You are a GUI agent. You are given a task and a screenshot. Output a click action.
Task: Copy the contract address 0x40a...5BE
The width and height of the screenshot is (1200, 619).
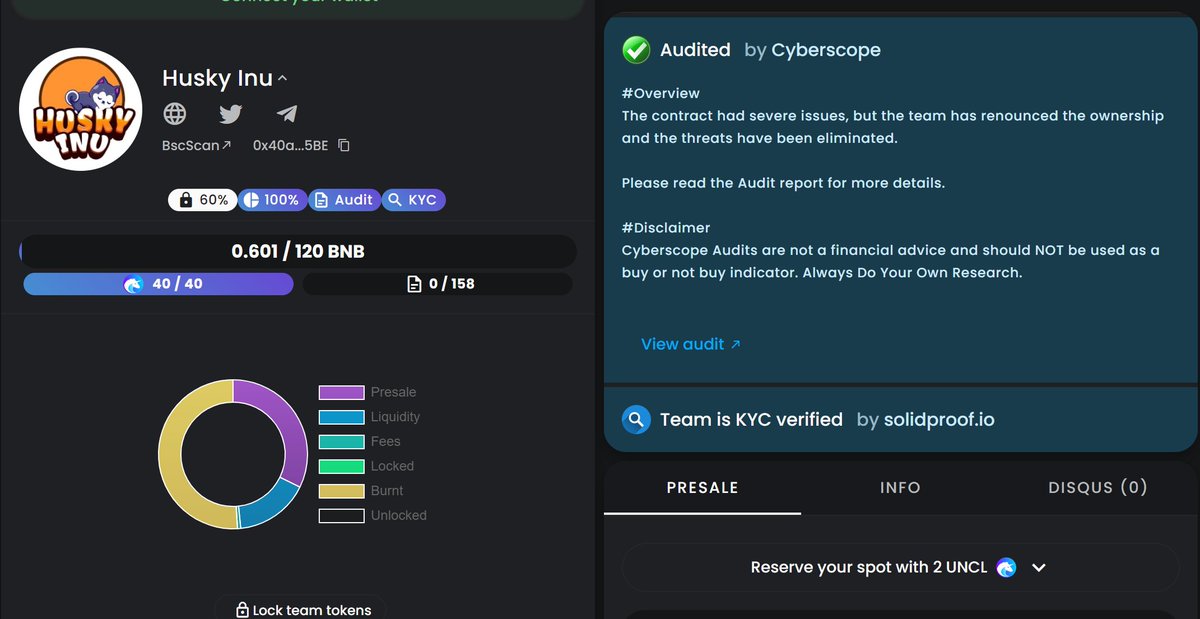click(344, 145)
